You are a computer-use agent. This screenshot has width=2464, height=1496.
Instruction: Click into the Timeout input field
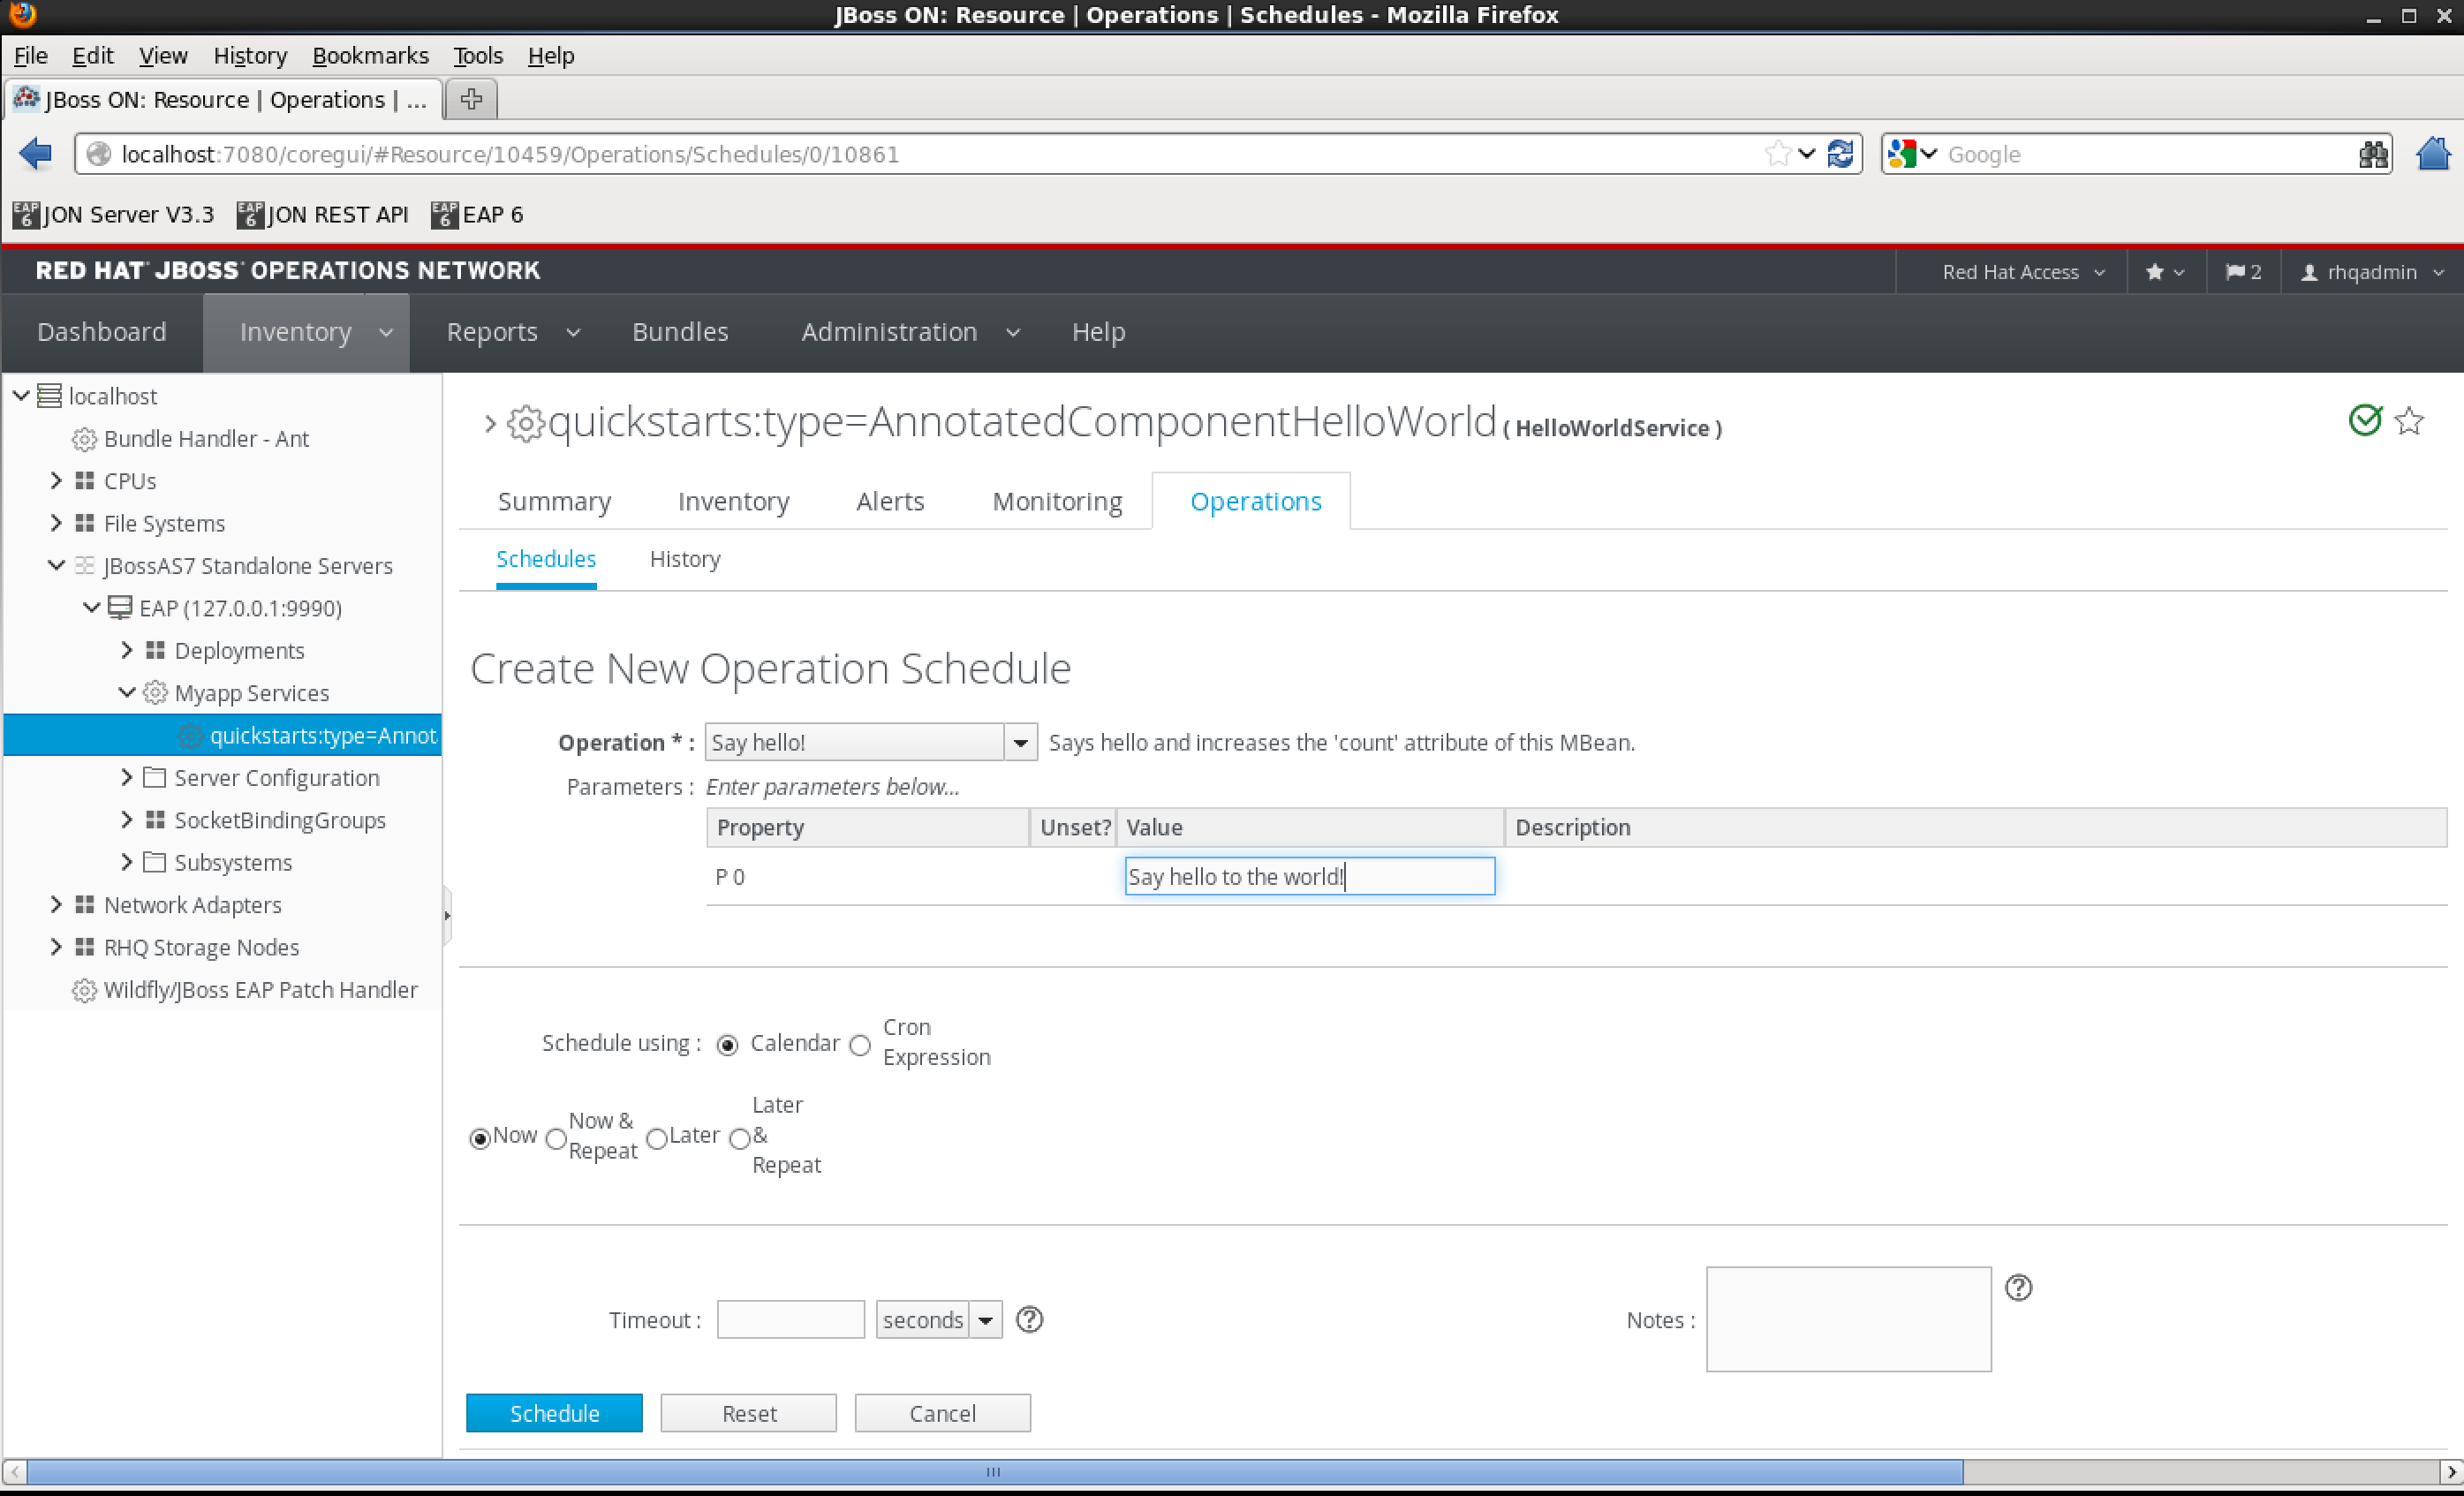[x=790, y=1320]
